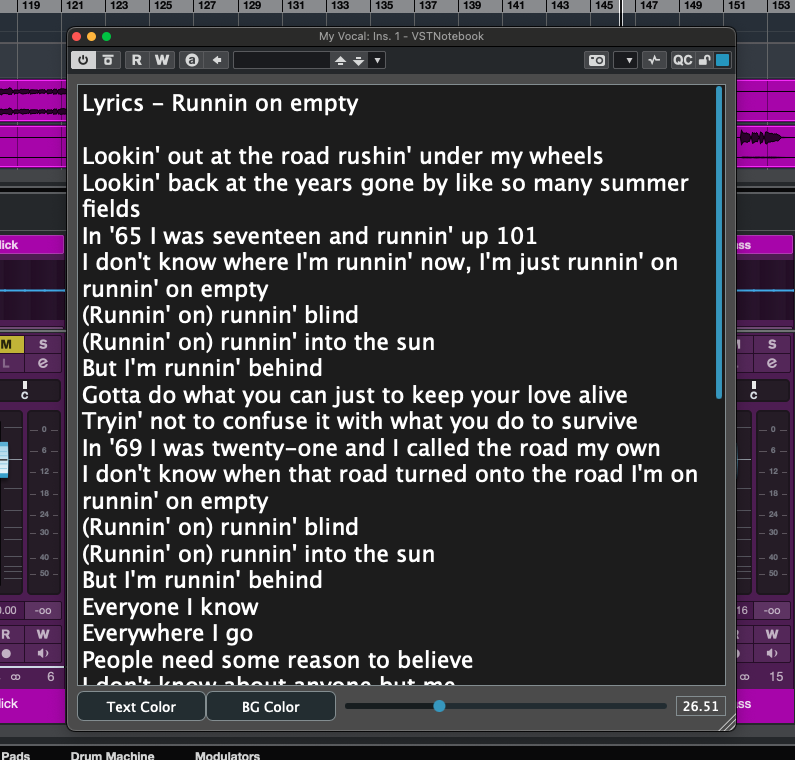
Task: Click the blue volume fader on left channel
Action: pos(4,459)
